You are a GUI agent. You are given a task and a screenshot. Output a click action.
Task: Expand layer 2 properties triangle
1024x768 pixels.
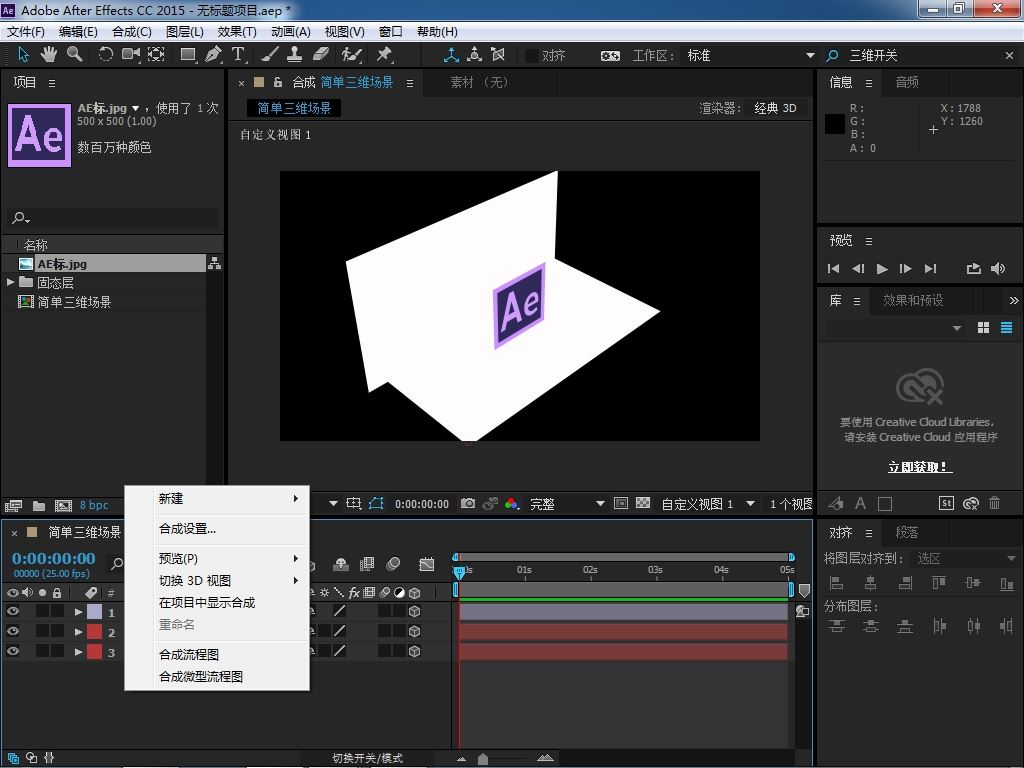point(78,632)
